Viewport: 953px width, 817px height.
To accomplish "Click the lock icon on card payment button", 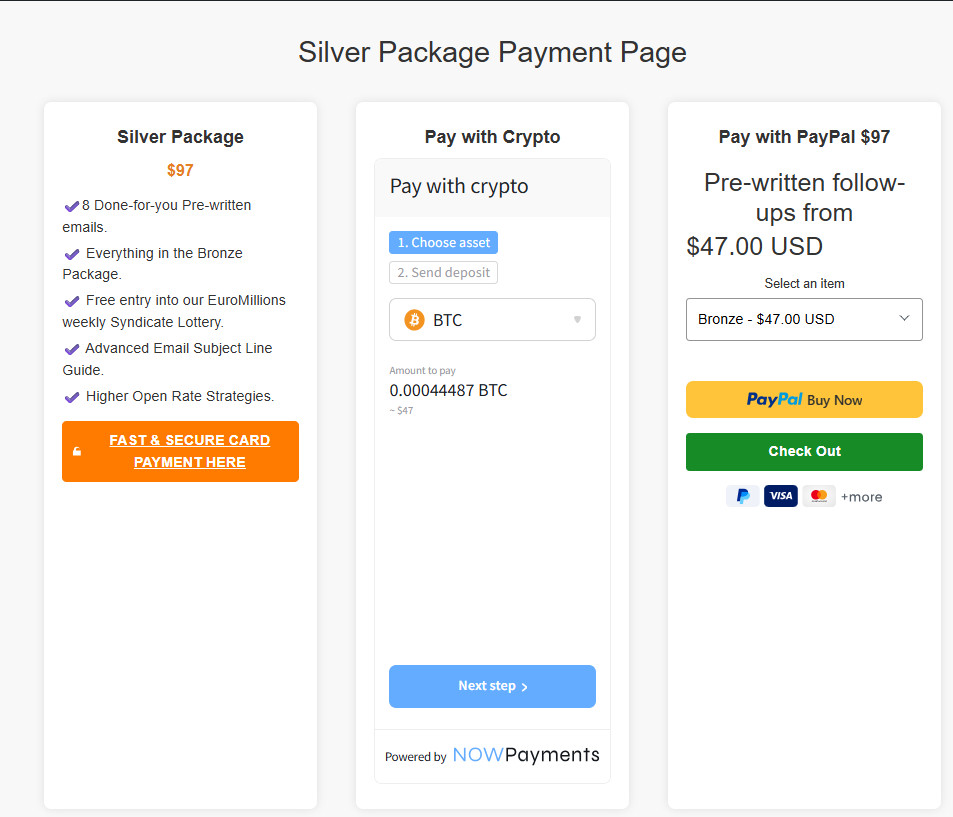I will click(x=77, y=451).
